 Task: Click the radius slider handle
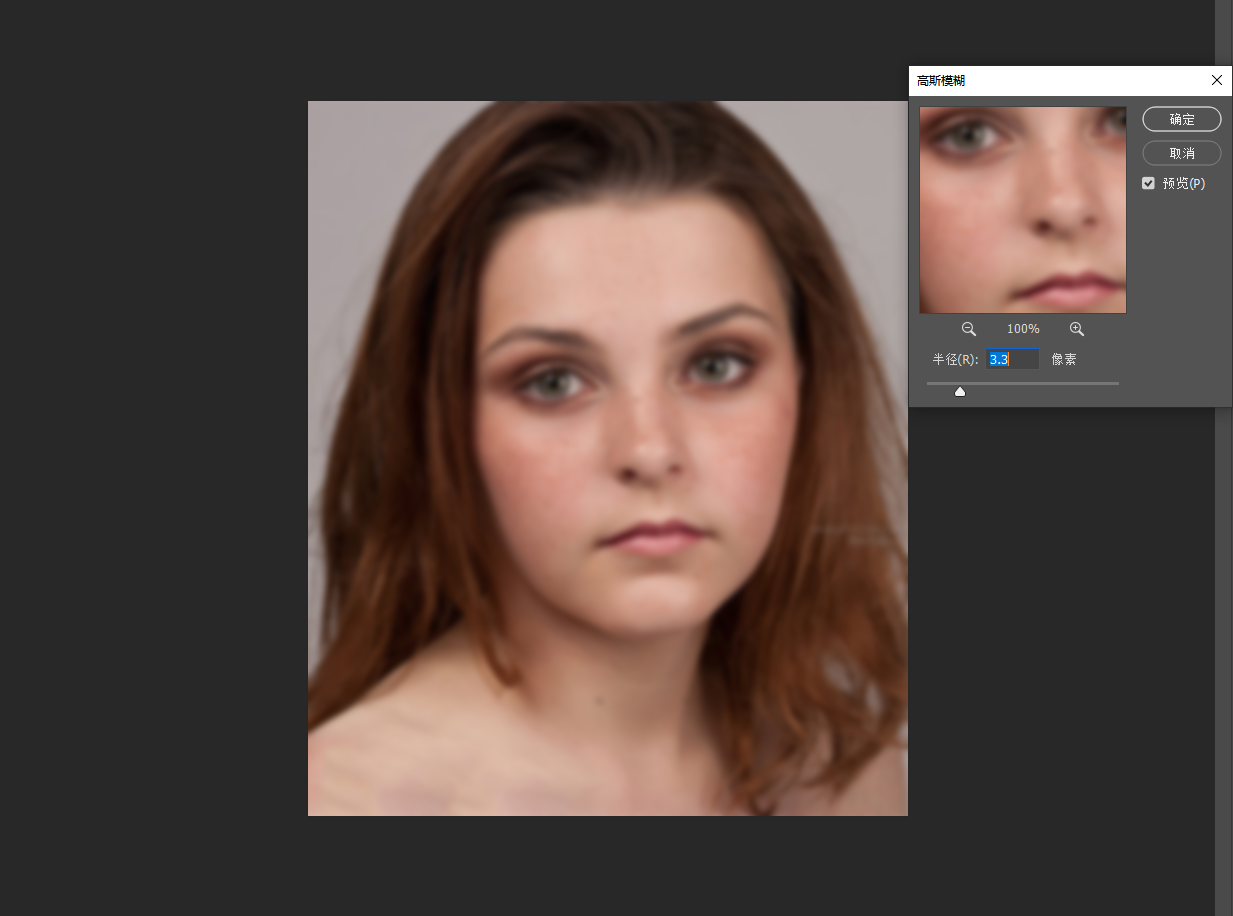960,392
